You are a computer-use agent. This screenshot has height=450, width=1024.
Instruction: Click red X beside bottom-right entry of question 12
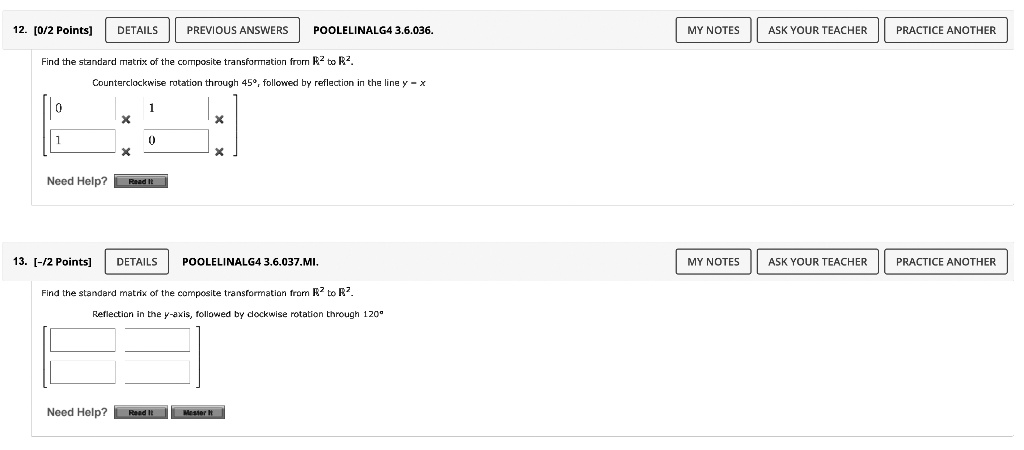[218, 153]
